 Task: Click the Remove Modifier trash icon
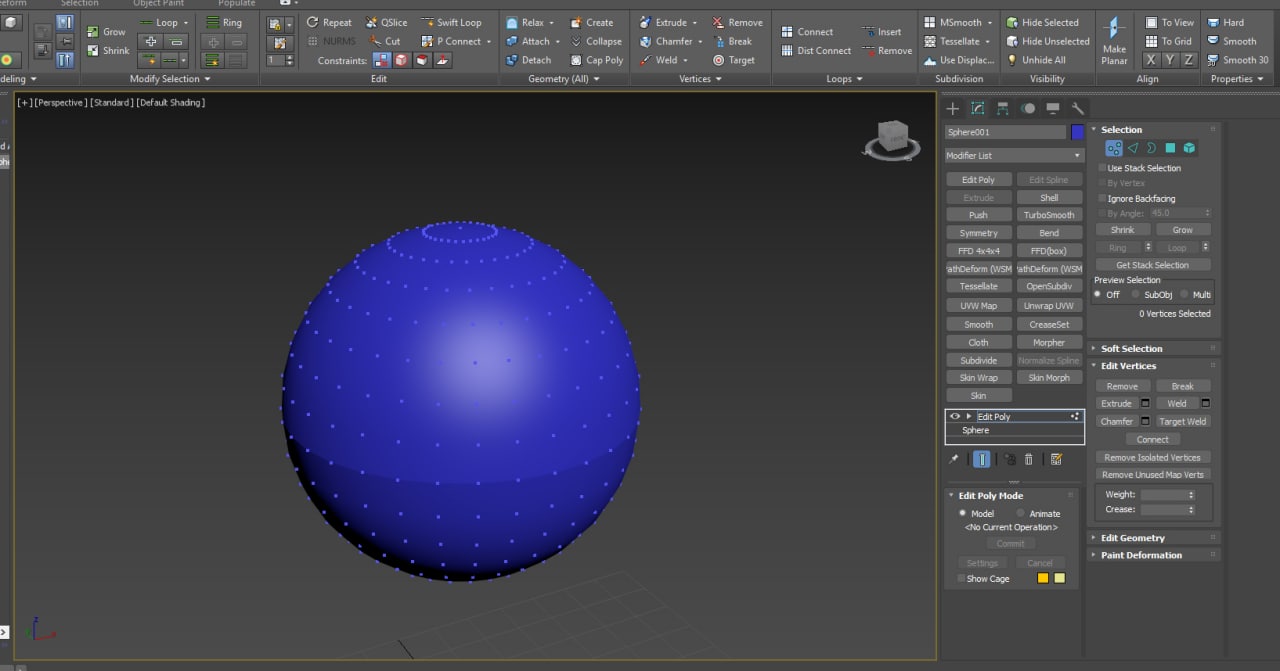coord(1028,459)
